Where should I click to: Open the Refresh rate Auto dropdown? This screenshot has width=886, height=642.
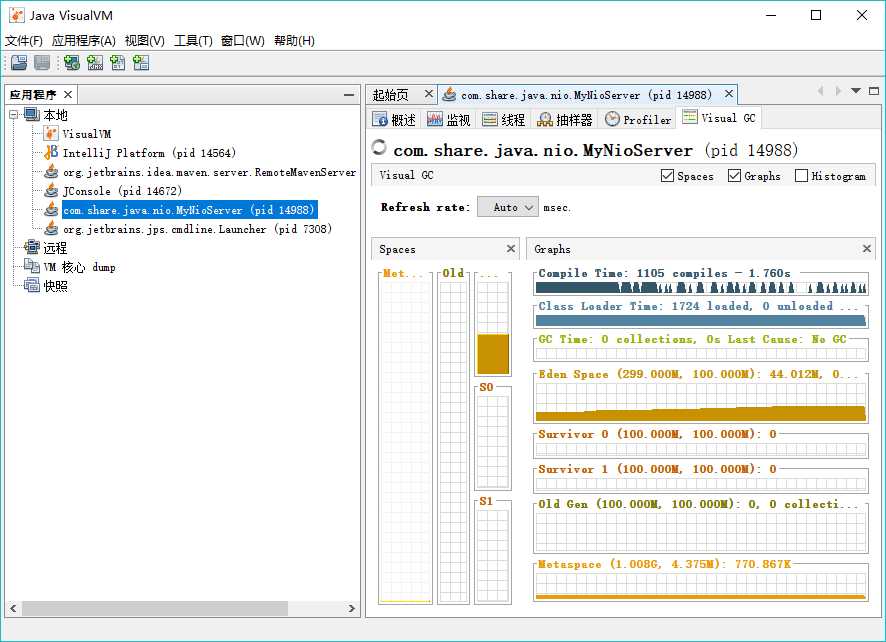tap(508, 207)
